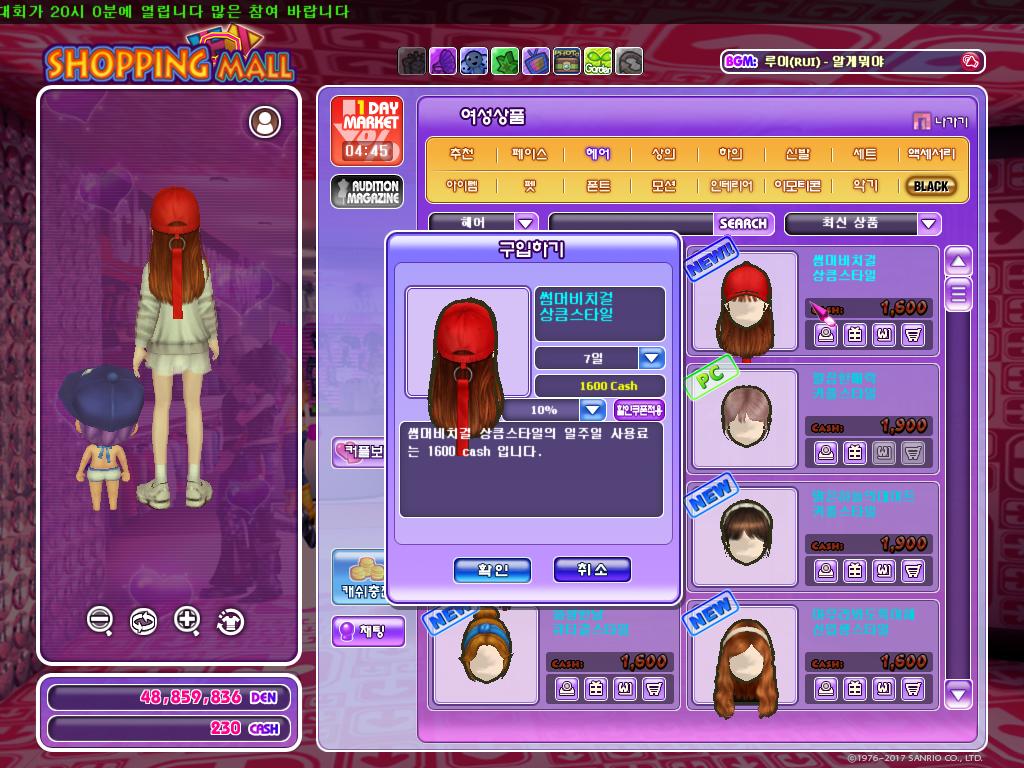Viewport: 1024px width, 768px height.
Task: Open the 악기 category tab
Action: click(865, 186)
